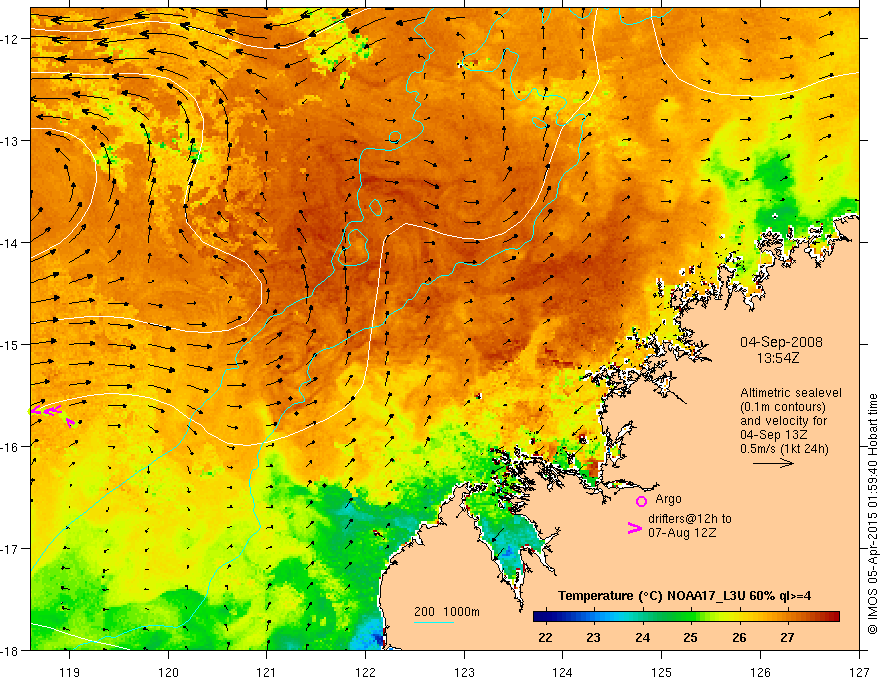The height and width of the screenshot is (680, 880).
Task: Click longitude axis label 119
Action: [x=70, y=672]
